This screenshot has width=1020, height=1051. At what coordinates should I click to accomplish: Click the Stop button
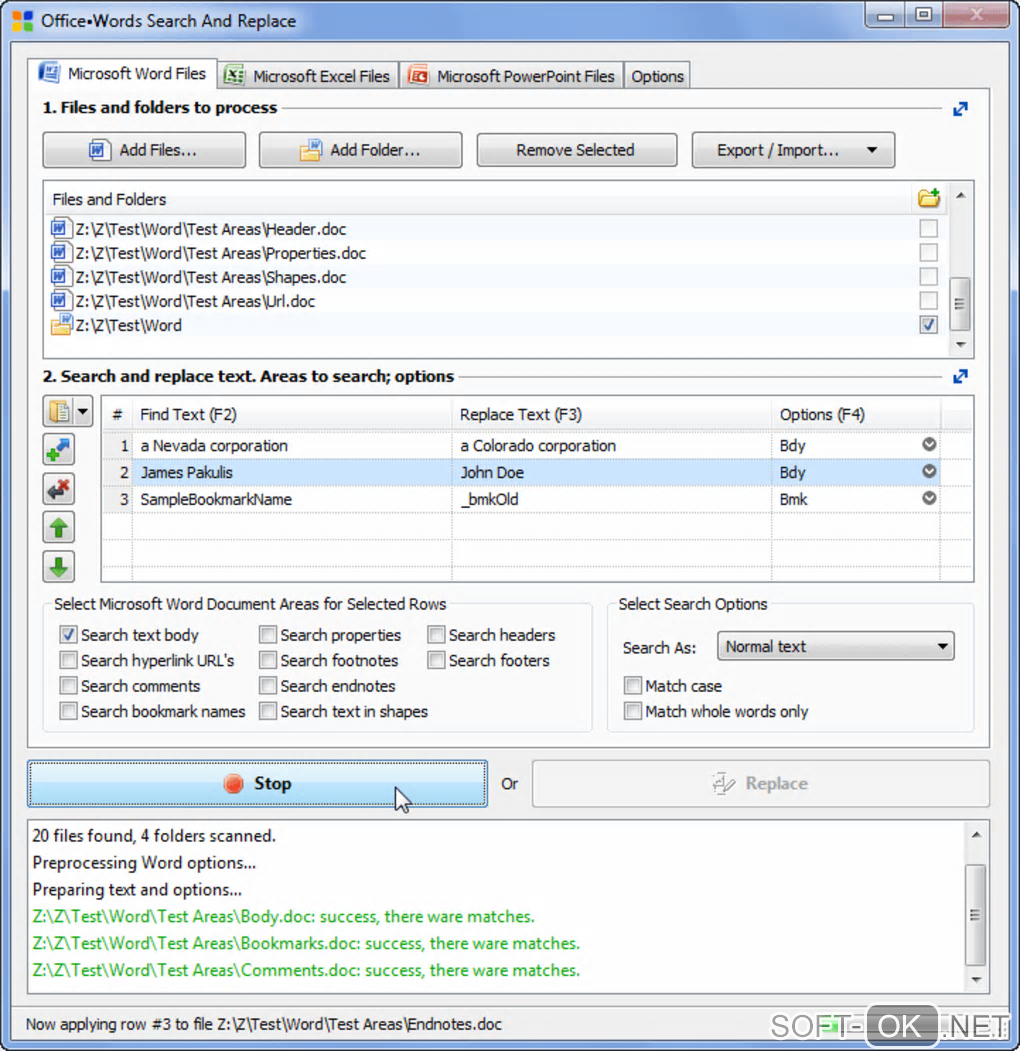pyautogui.click(x=257, y=783)
